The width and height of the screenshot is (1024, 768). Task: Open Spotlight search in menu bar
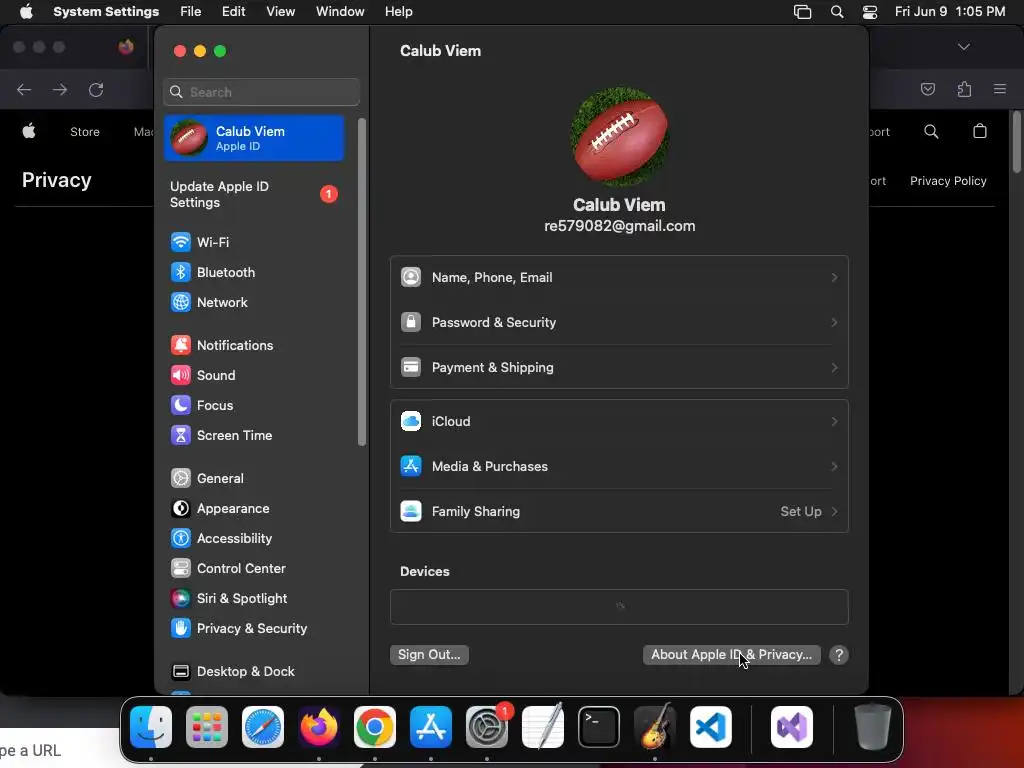(837, 12)
